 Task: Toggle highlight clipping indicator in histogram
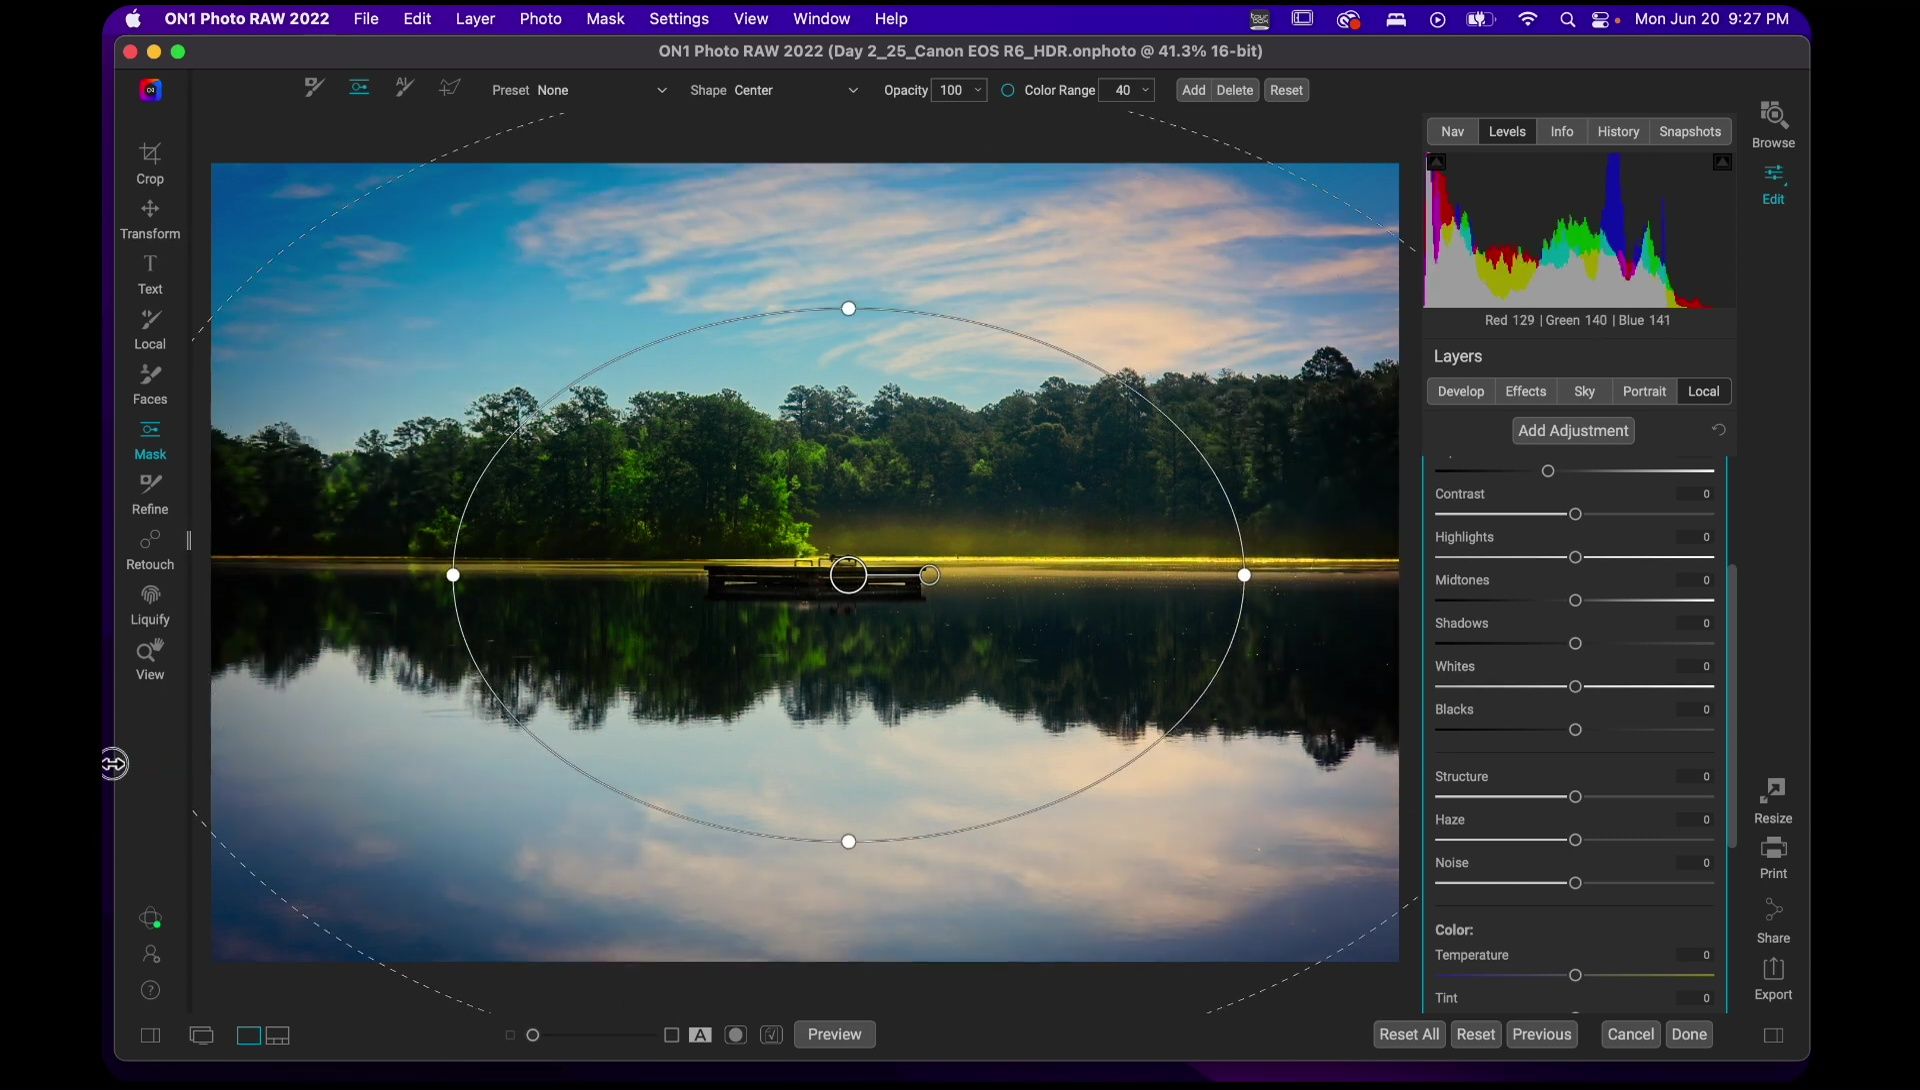coord(1722,162)
